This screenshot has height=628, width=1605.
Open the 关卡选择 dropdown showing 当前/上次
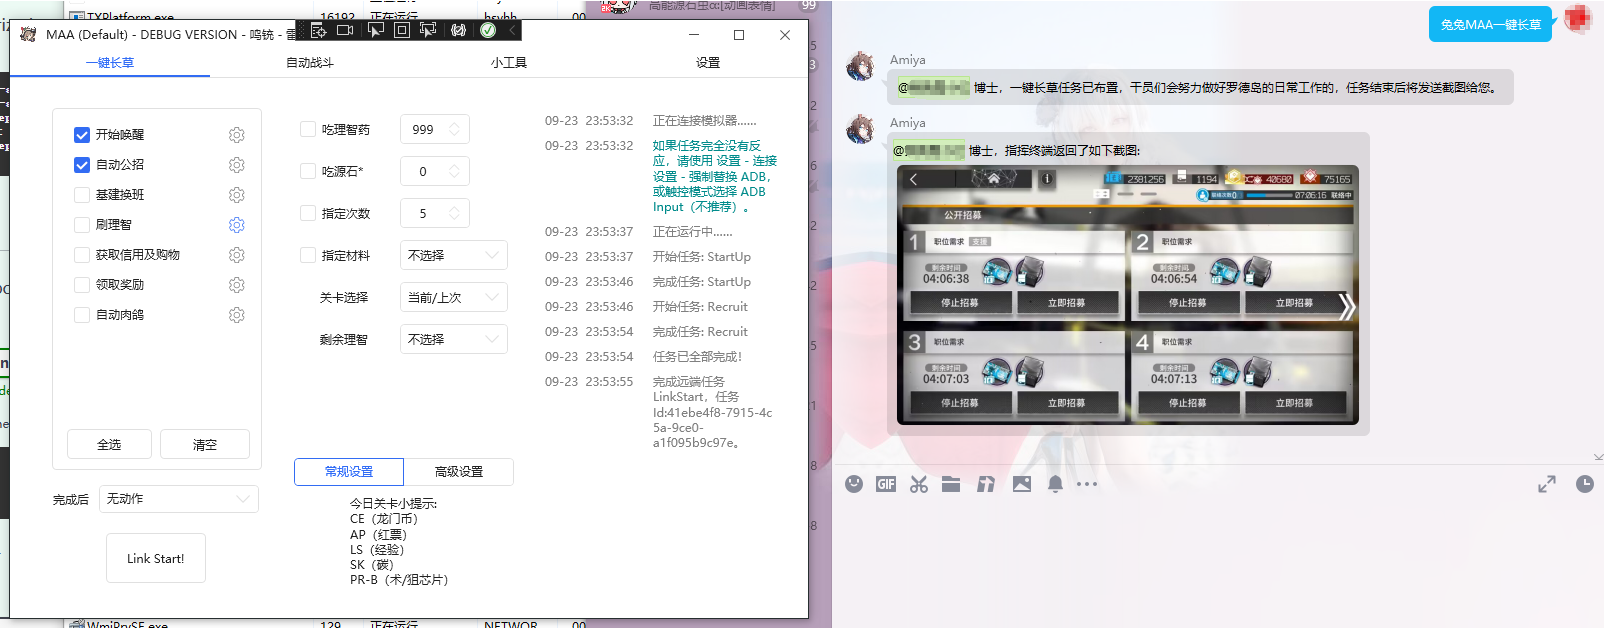[454, 297]
